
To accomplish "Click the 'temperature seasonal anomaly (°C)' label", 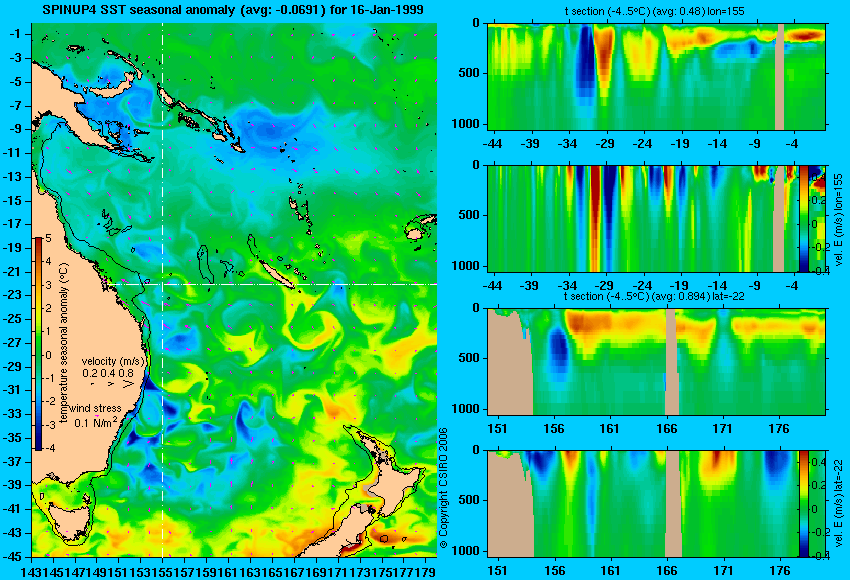I will [64, 343].
